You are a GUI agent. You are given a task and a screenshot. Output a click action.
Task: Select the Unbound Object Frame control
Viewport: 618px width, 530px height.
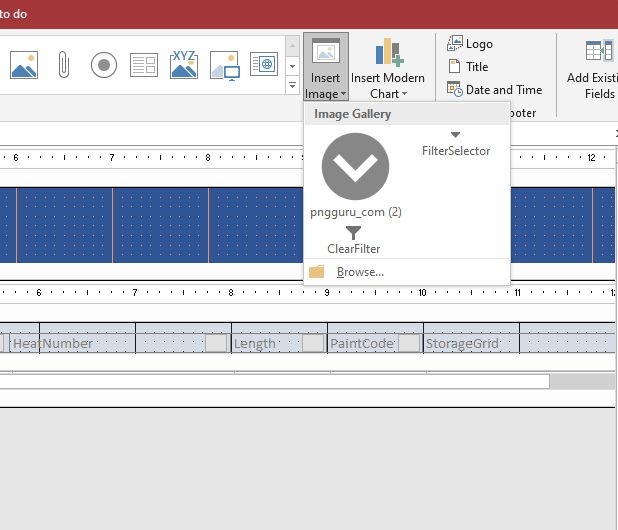[184, 65]
